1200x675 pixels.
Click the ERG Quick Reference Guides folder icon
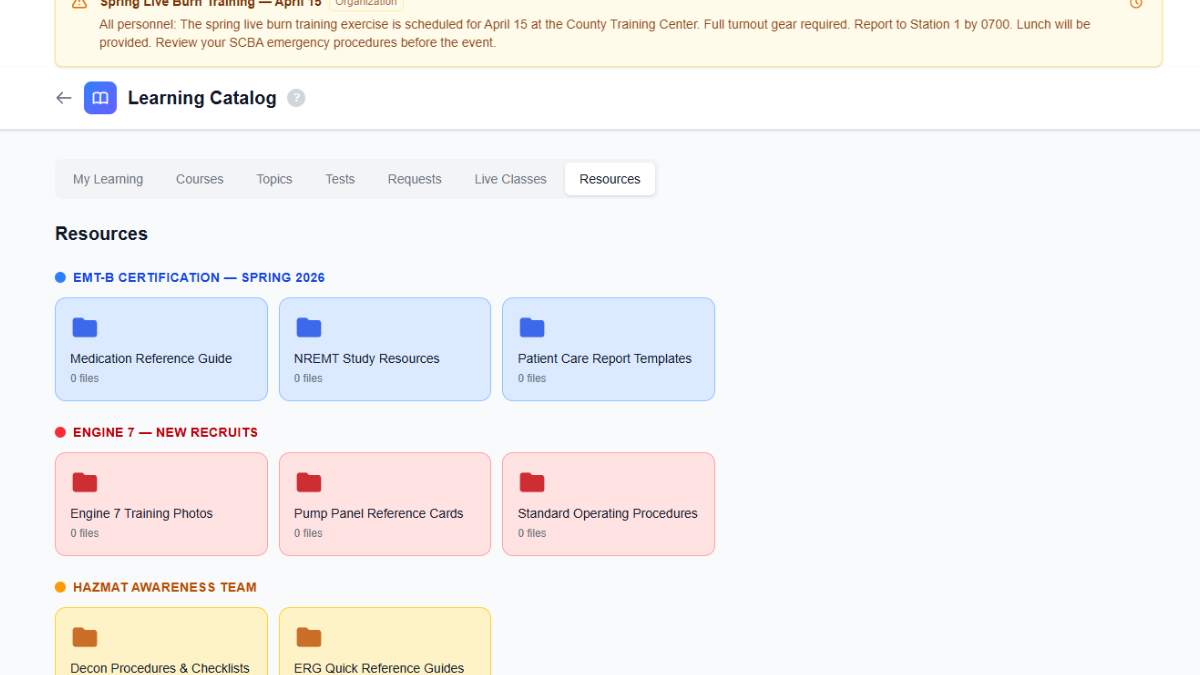pos(309,638)
